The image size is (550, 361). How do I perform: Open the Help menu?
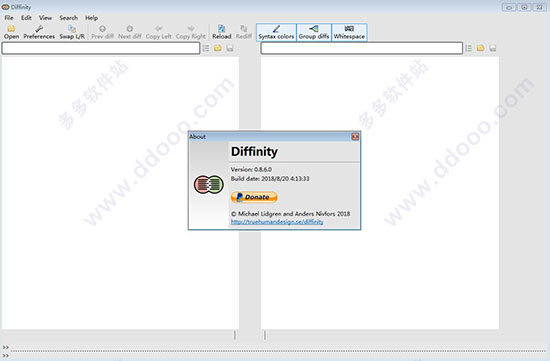(92, 18)
